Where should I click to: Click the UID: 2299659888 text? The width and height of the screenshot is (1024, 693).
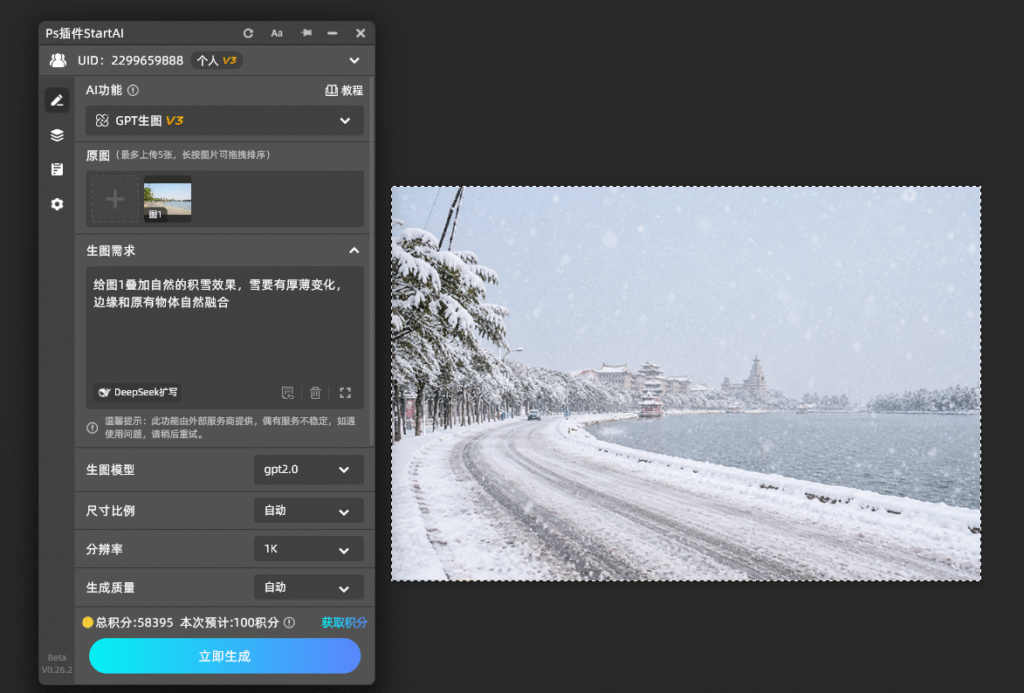click(130, 61)
